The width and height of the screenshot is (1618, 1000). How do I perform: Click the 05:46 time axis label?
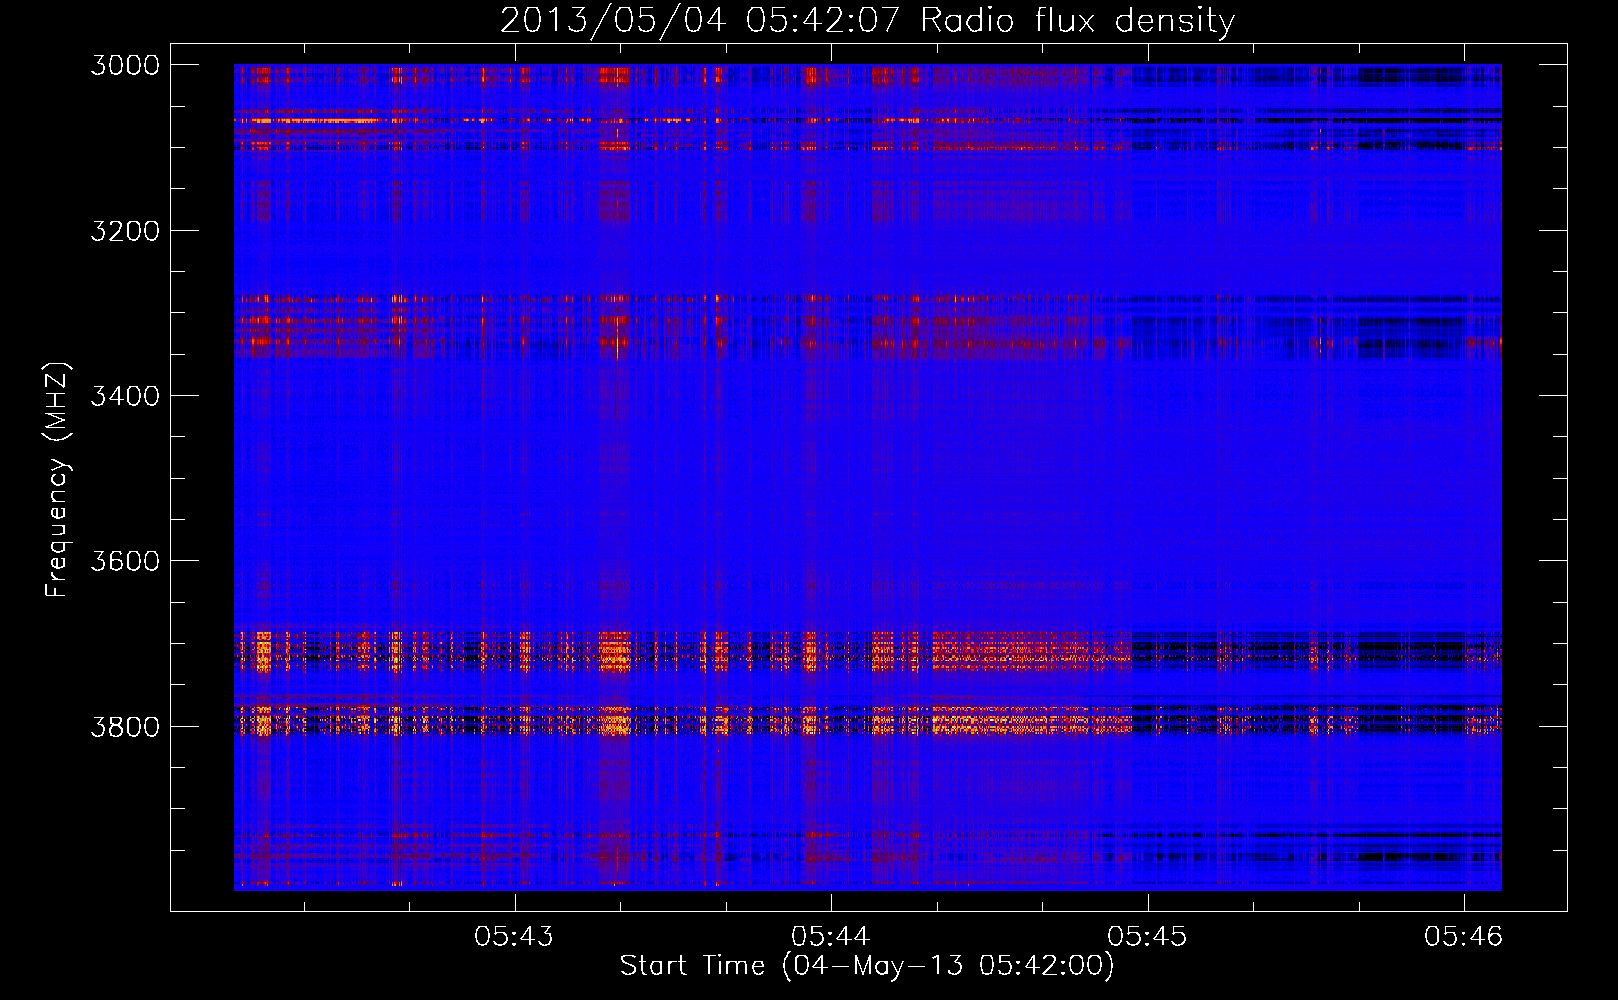pos(1464,937)
